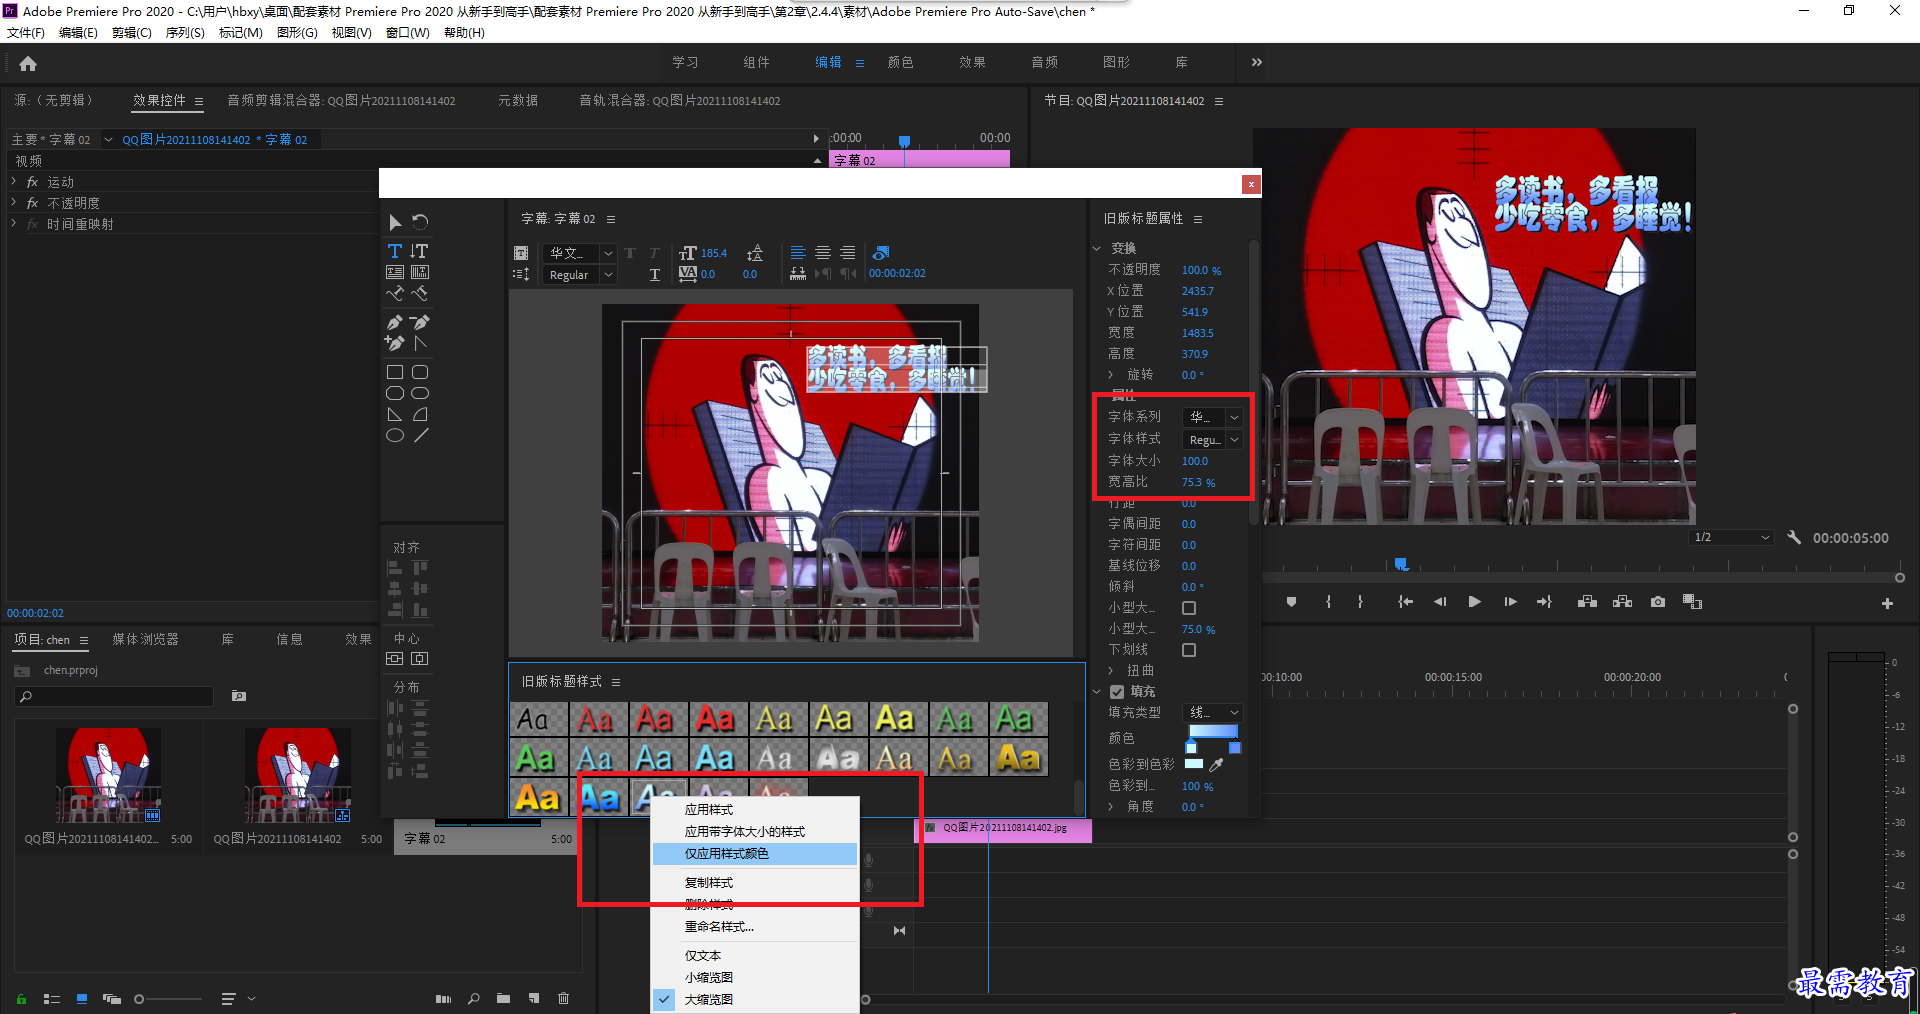Select the Delete Anchor Point tool
The image size is (1920, 1014).
[x=420, y=322]
